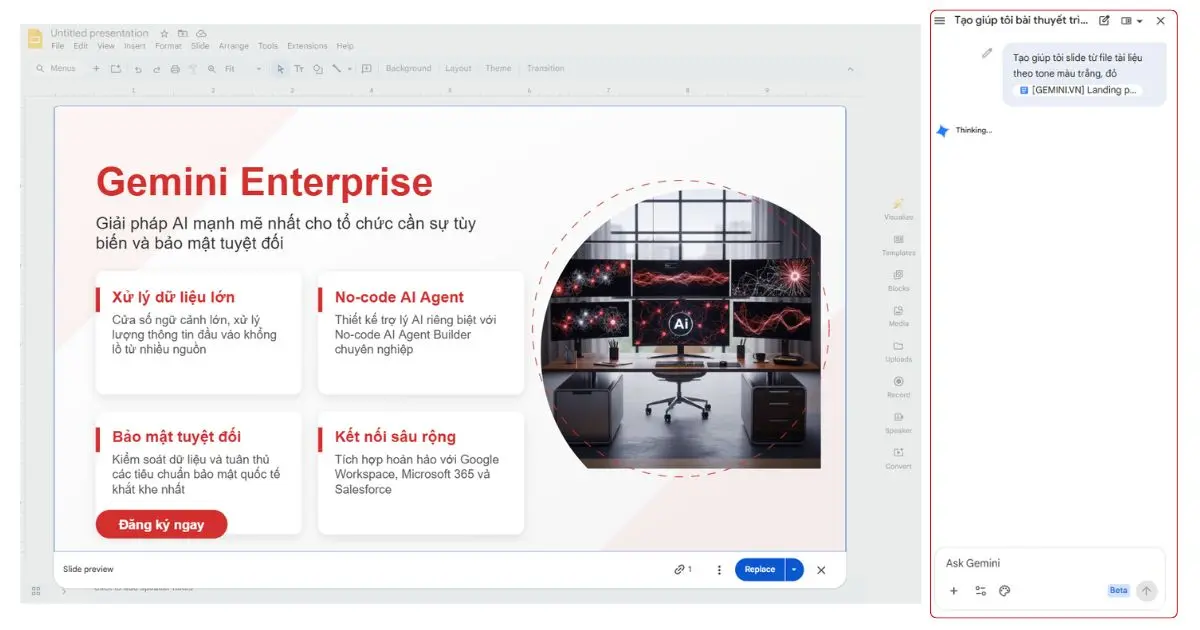The image size is (1200, 630).
Task: Click the Print toolbar icon
Action: (175, 69)
